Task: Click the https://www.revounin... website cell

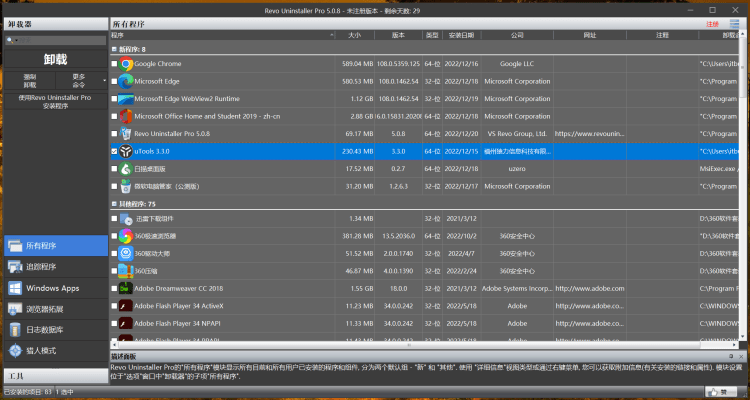Action: (589, 133)
